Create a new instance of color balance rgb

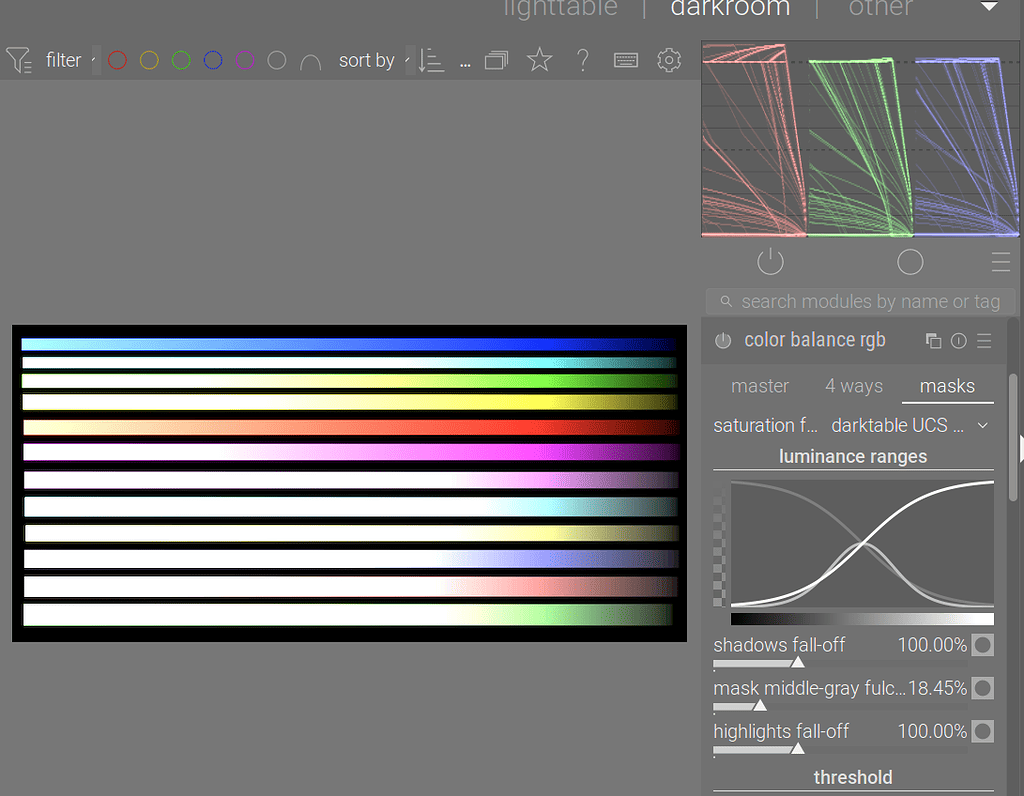pyautogui.click(x=933, y=340)
